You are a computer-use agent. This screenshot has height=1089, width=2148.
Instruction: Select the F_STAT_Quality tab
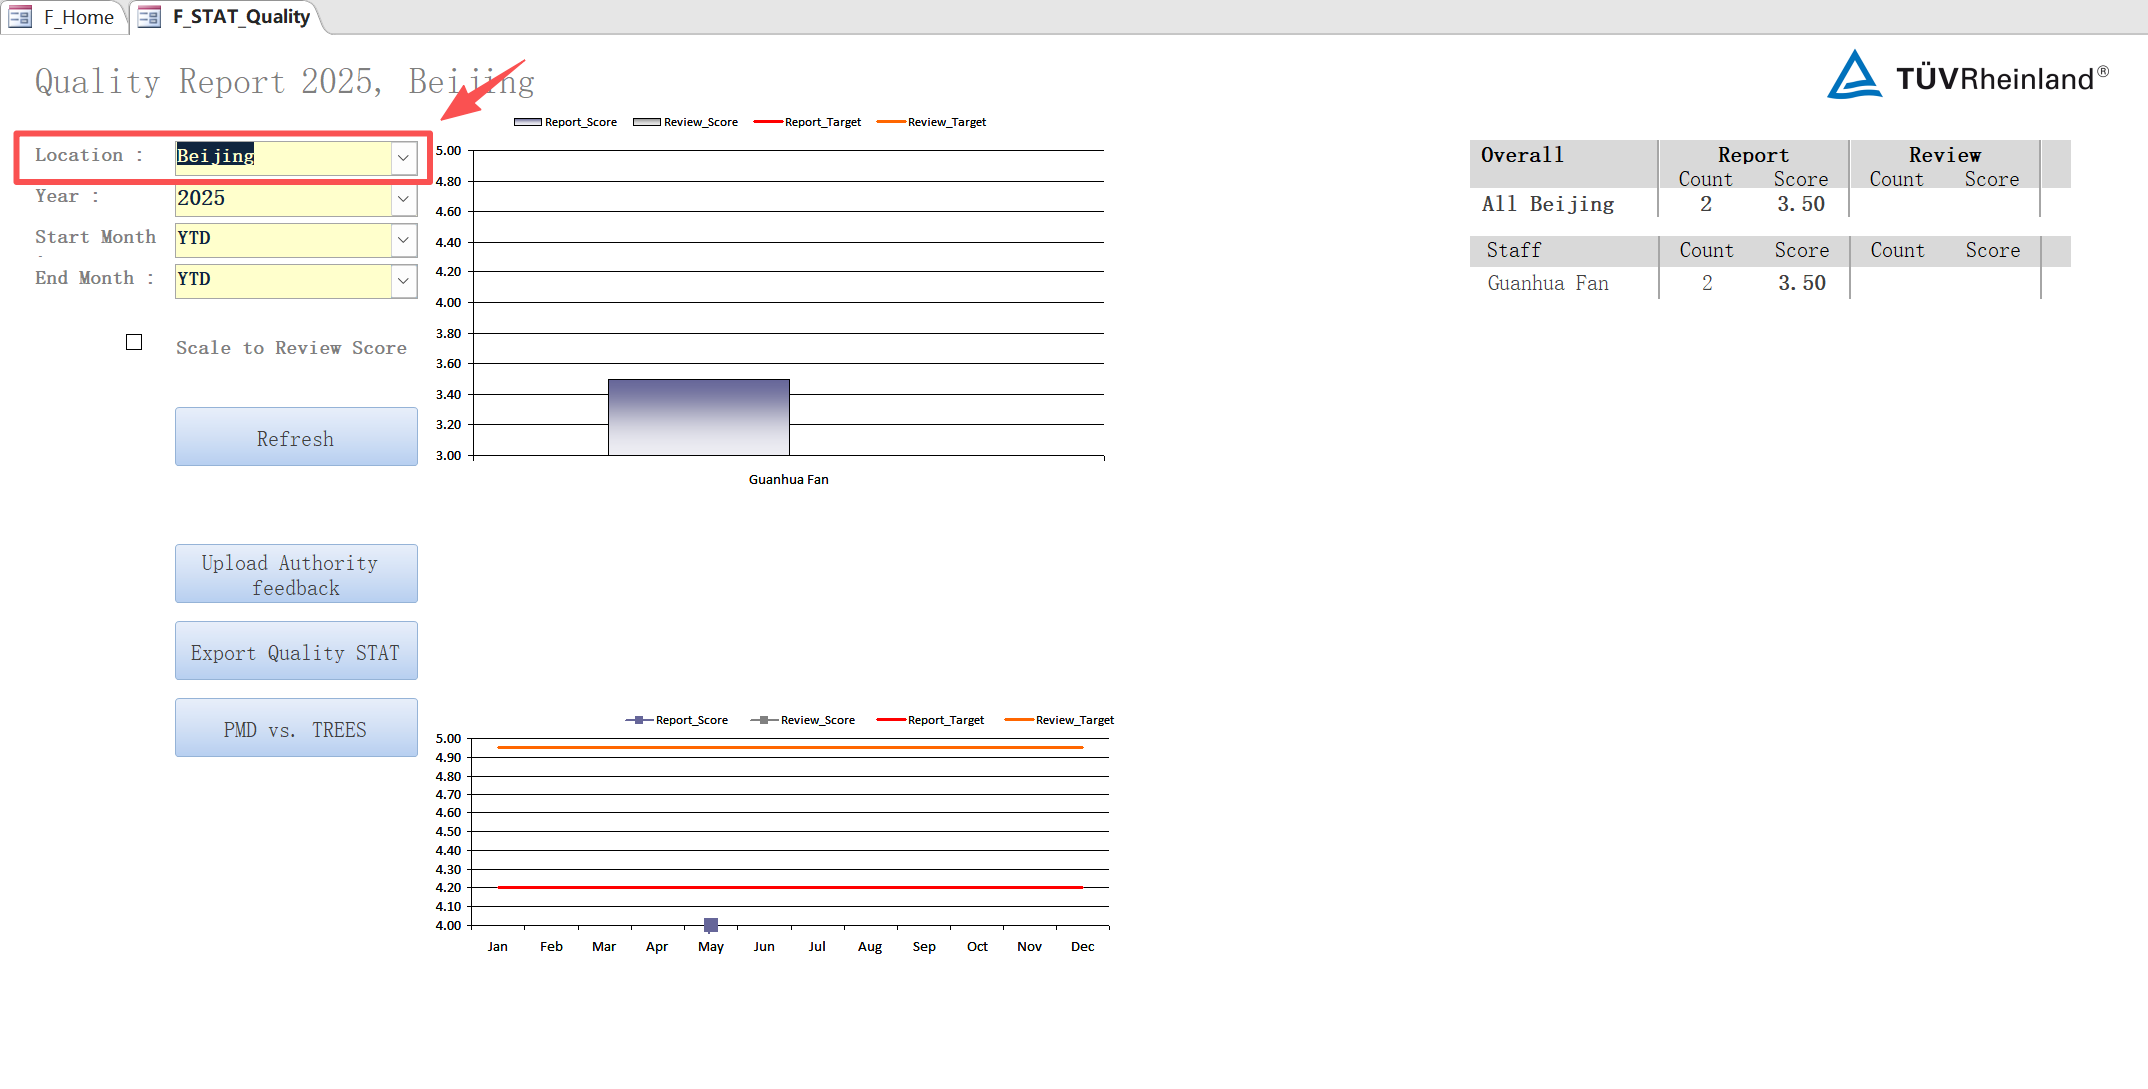coord(240,17)
